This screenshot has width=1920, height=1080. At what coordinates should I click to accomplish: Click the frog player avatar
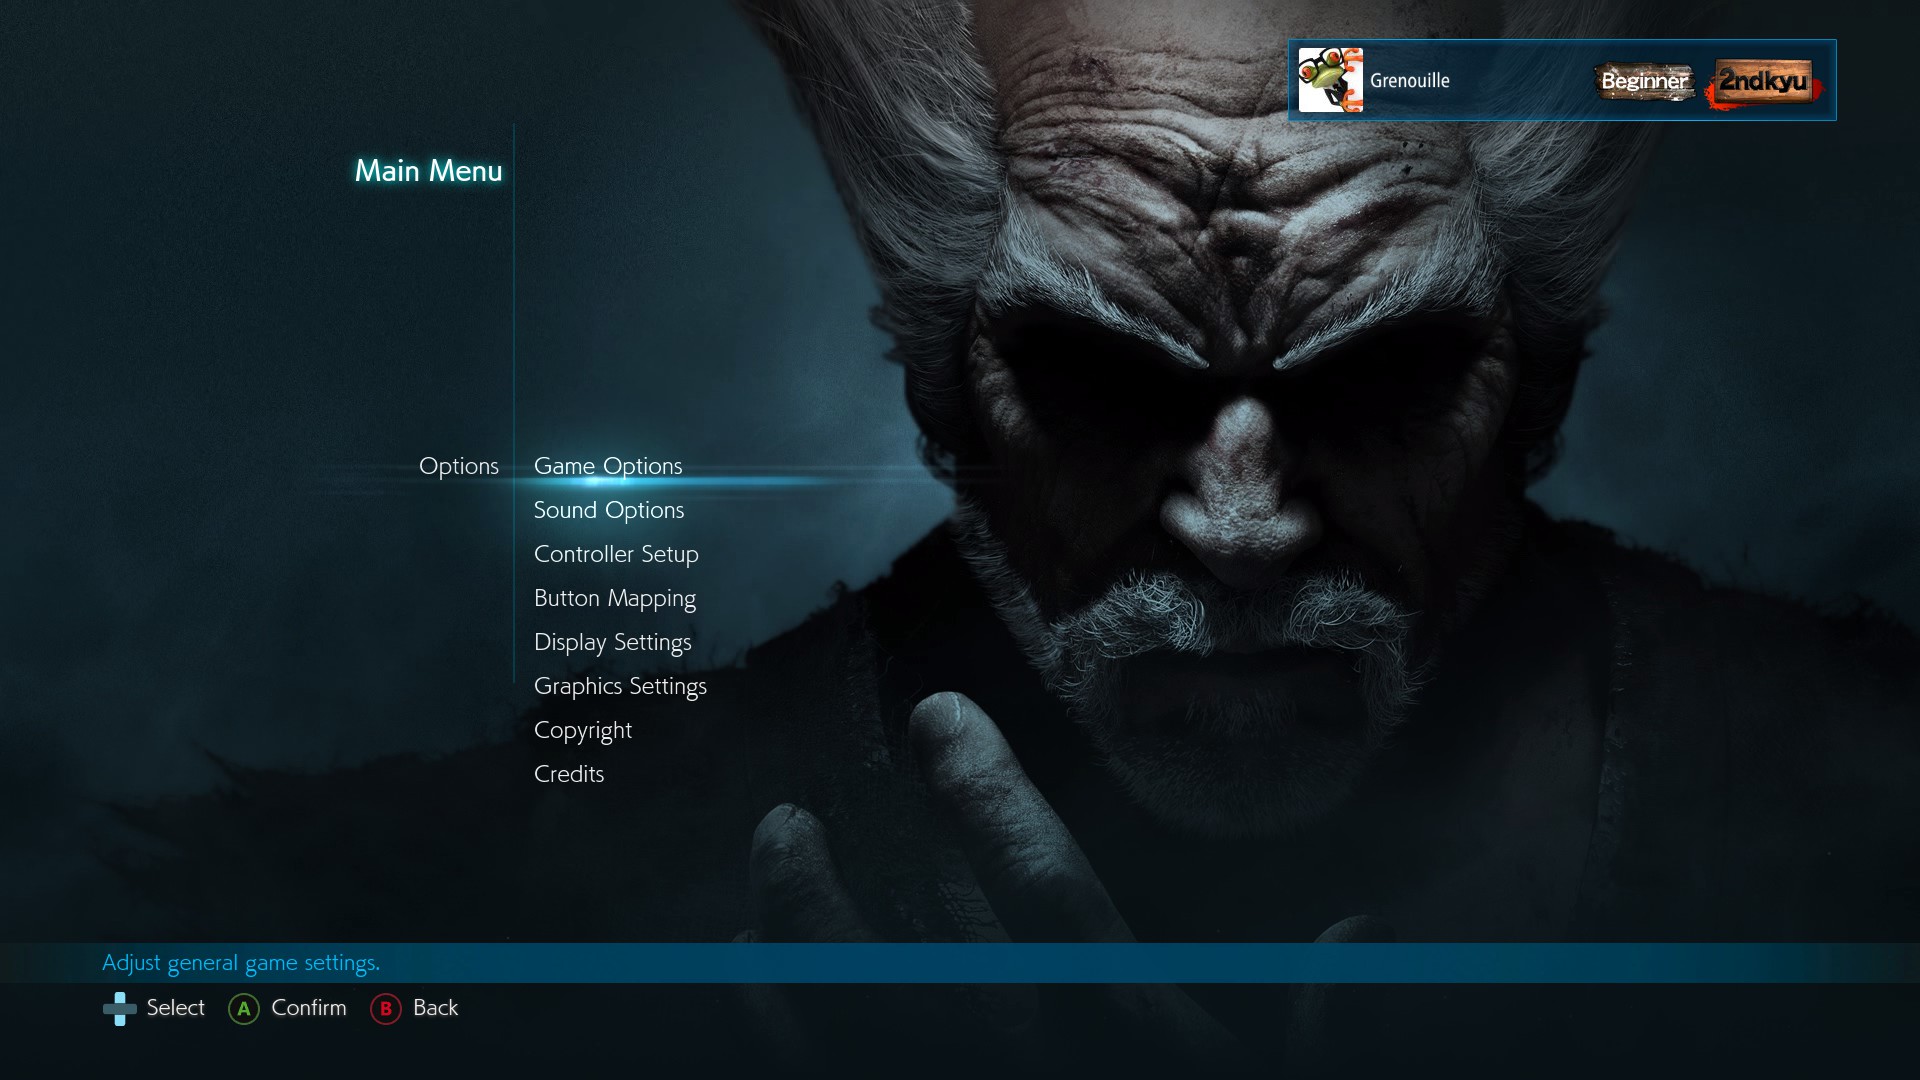click(x=1330, y=80)
